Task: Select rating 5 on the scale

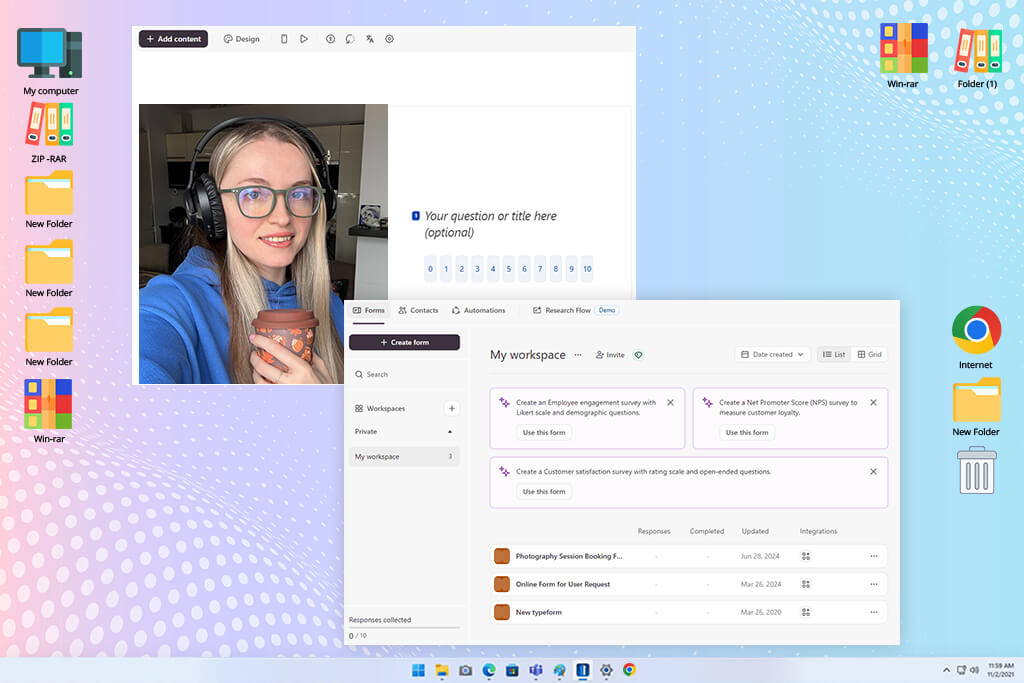Action: point(509,269)
